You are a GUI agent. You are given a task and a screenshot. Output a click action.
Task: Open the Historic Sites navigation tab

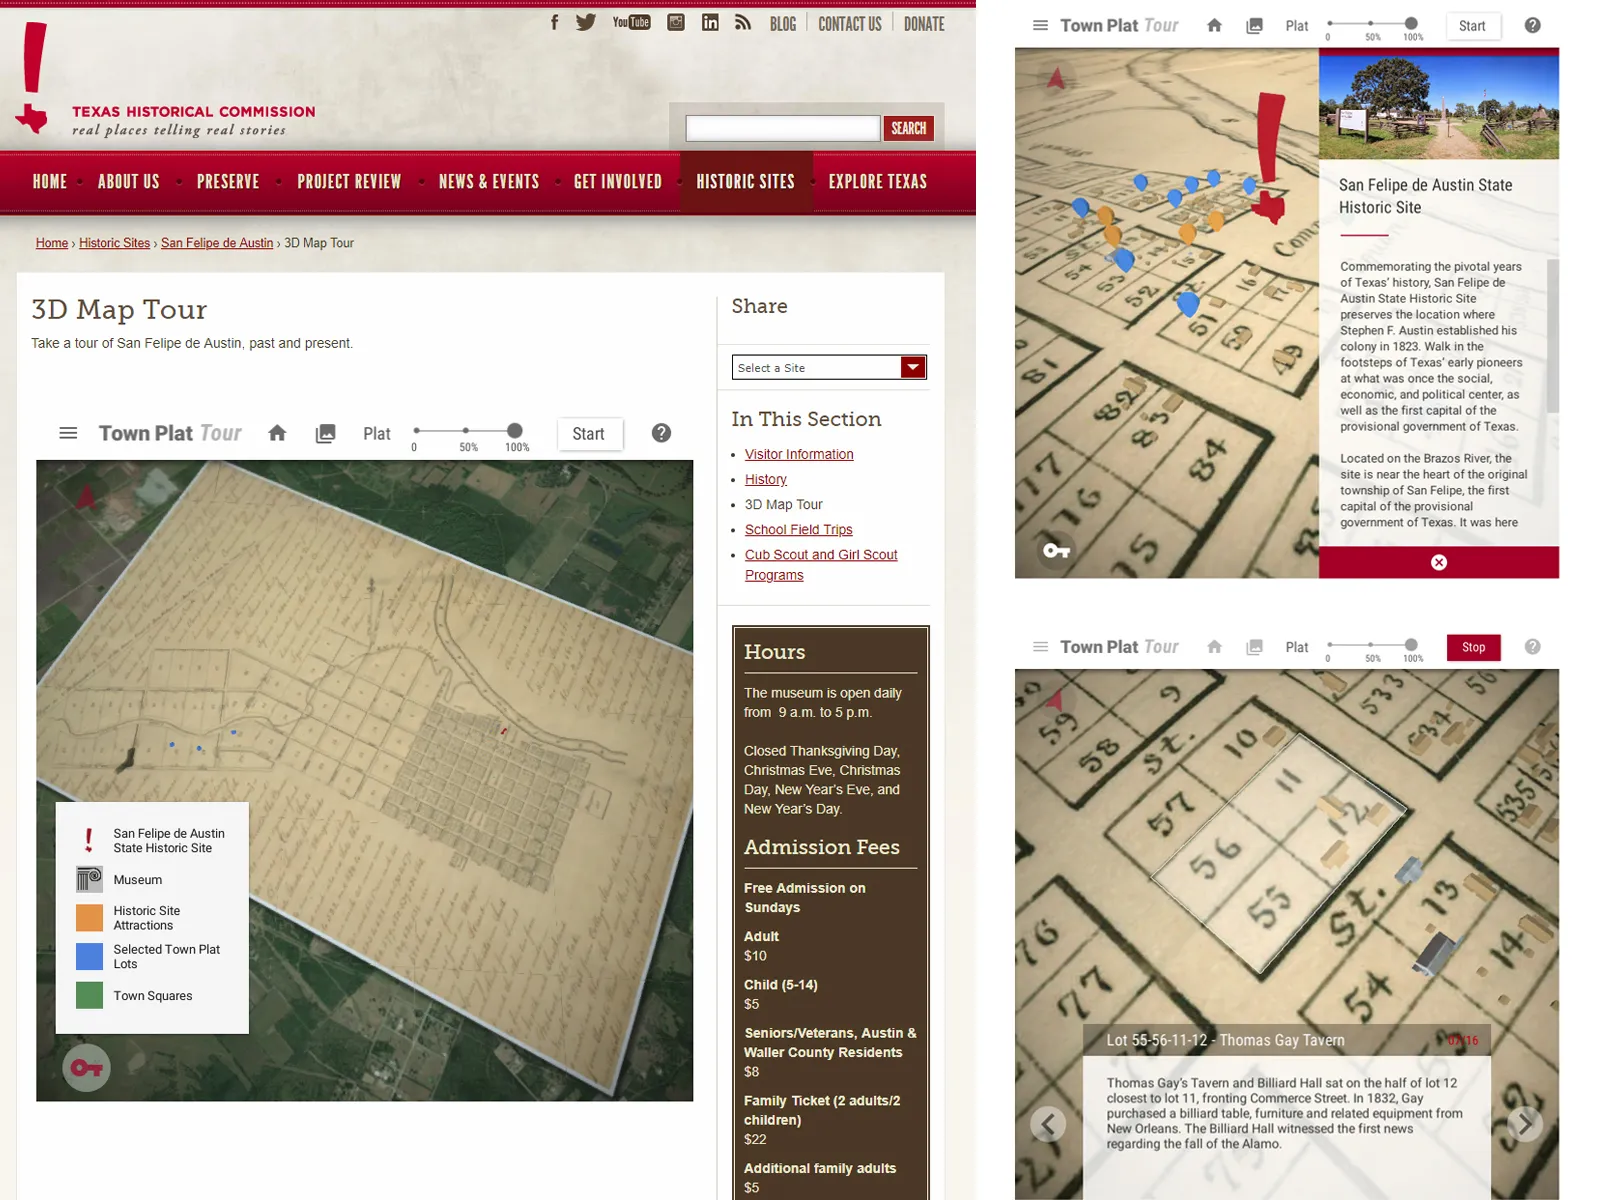pos(745,182)
